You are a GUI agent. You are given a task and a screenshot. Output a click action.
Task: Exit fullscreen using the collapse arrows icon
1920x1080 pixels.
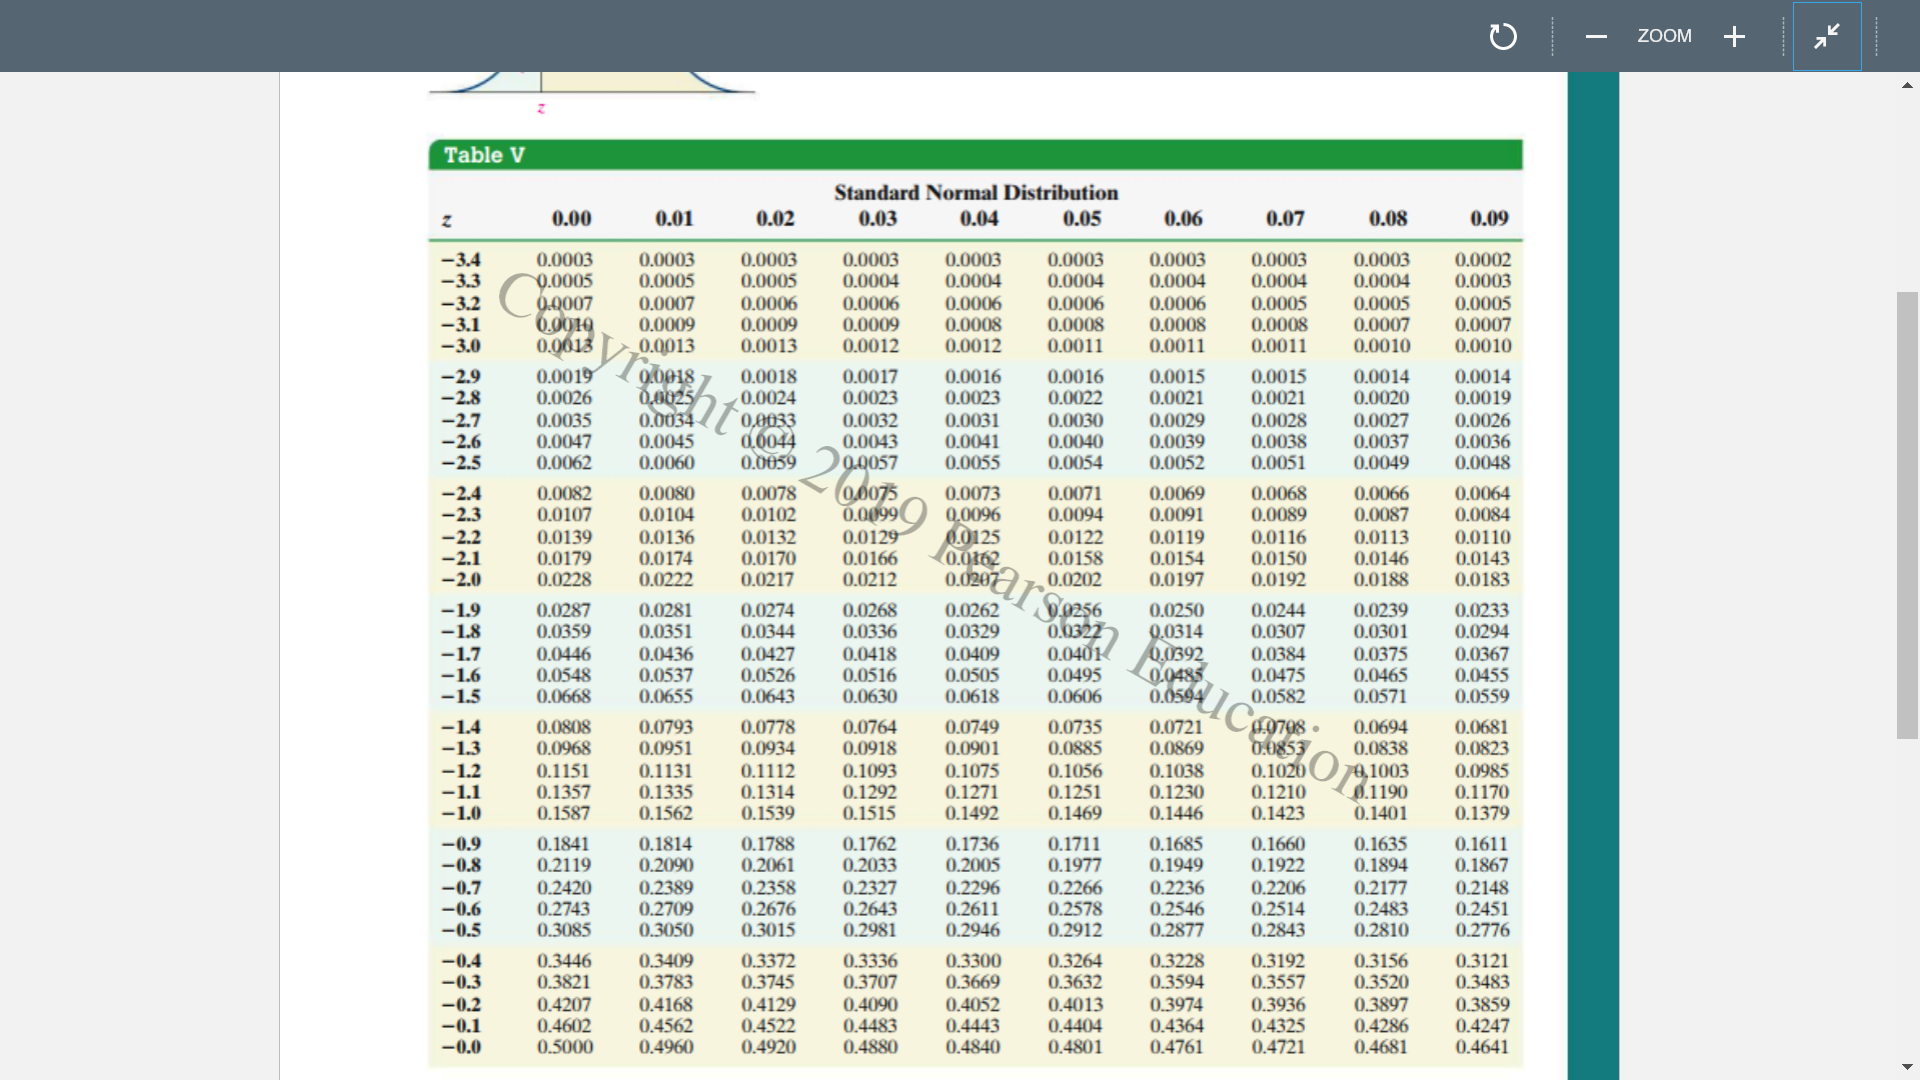tap(1826, 37)
